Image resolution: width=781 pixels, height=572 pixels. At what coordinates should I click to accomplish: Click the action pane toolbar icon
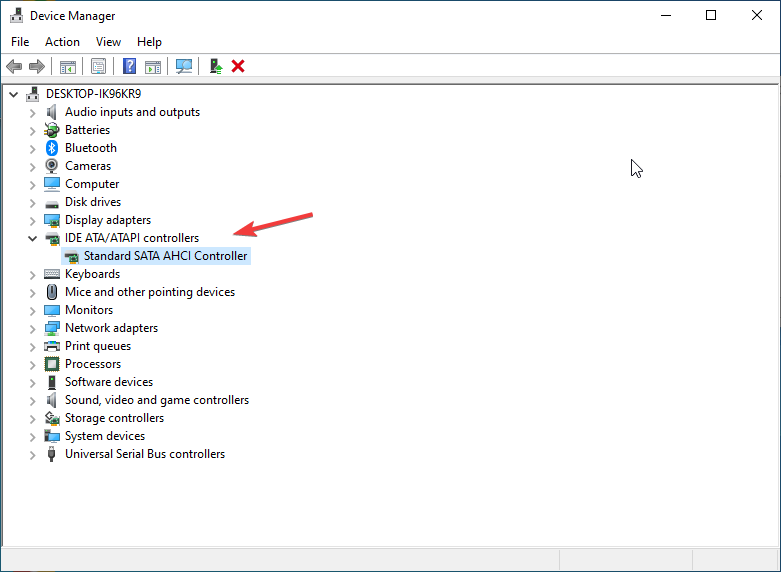153,66
